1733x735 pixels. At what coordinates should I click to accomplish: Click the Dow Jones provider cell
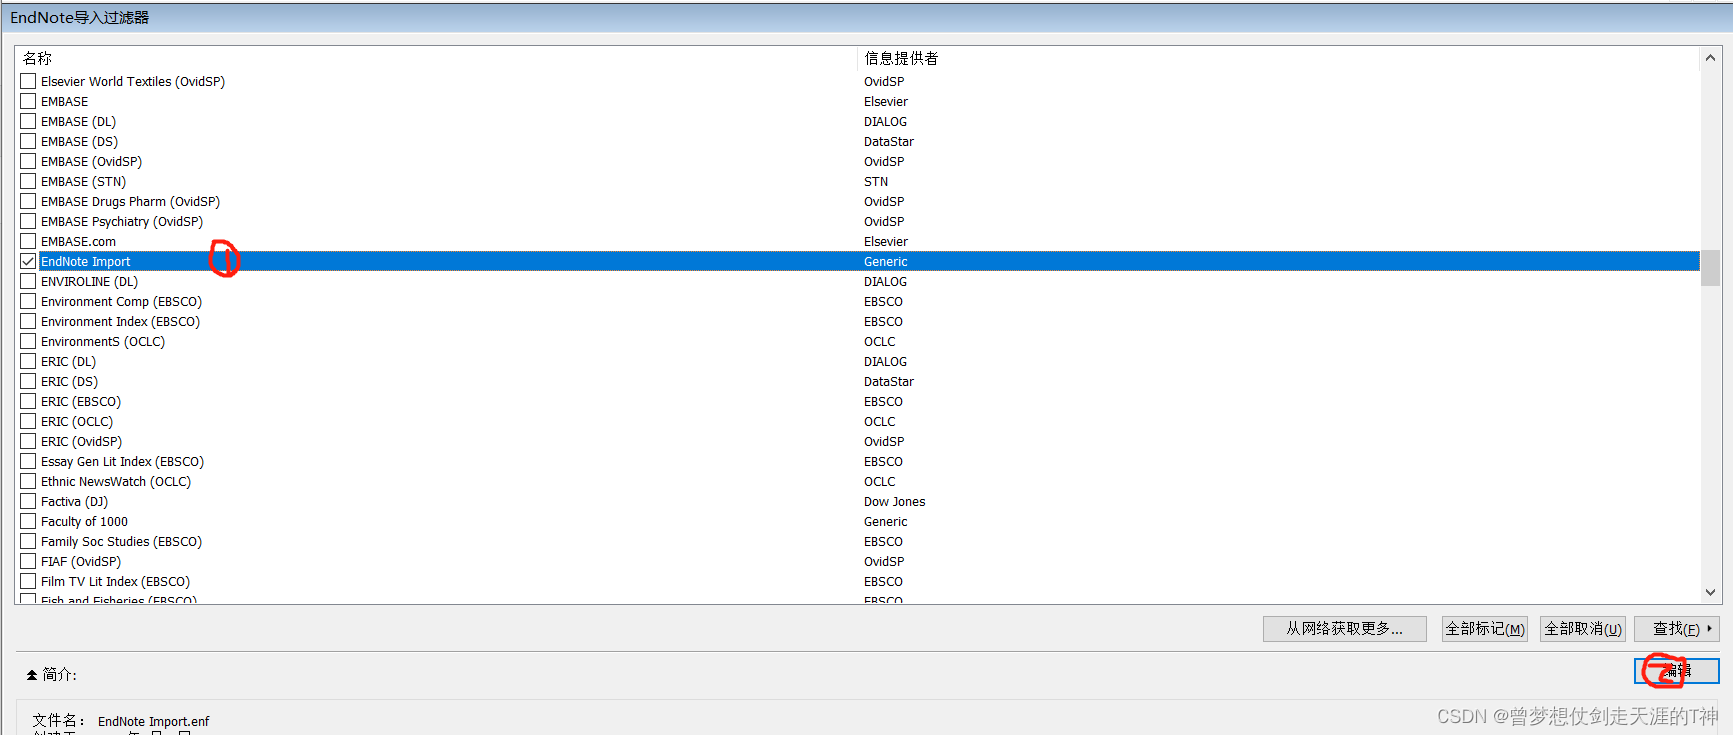[x=894, y=501]
